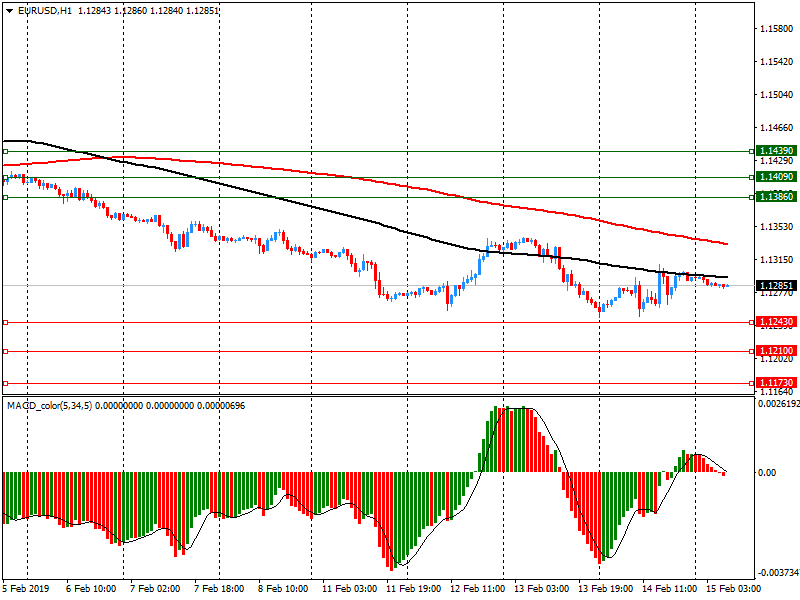800x600 pixels.
Task: Select the red 1.12430 price level tag
Action: point(775,322)
